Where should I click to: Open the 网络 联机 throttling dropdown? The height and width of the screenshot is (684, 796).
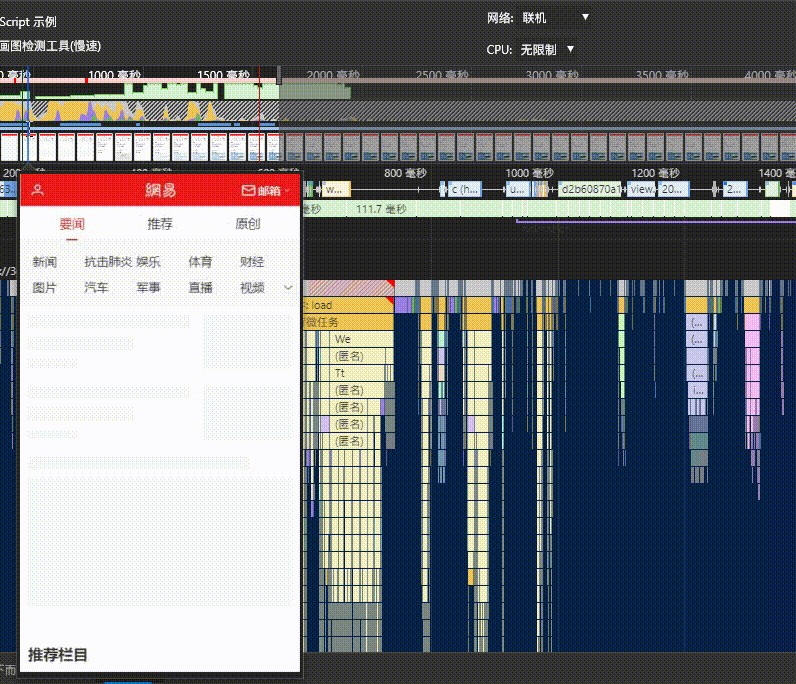point(555,18)
